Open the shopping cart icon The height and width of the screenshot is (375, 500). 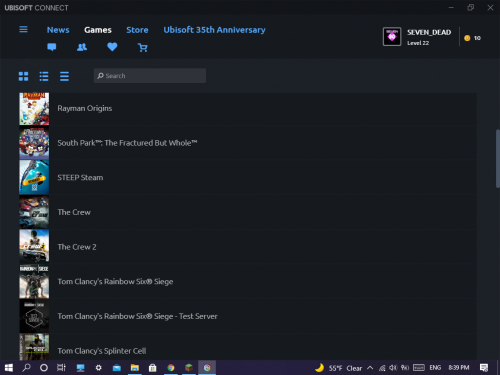(x=143, y=47)
